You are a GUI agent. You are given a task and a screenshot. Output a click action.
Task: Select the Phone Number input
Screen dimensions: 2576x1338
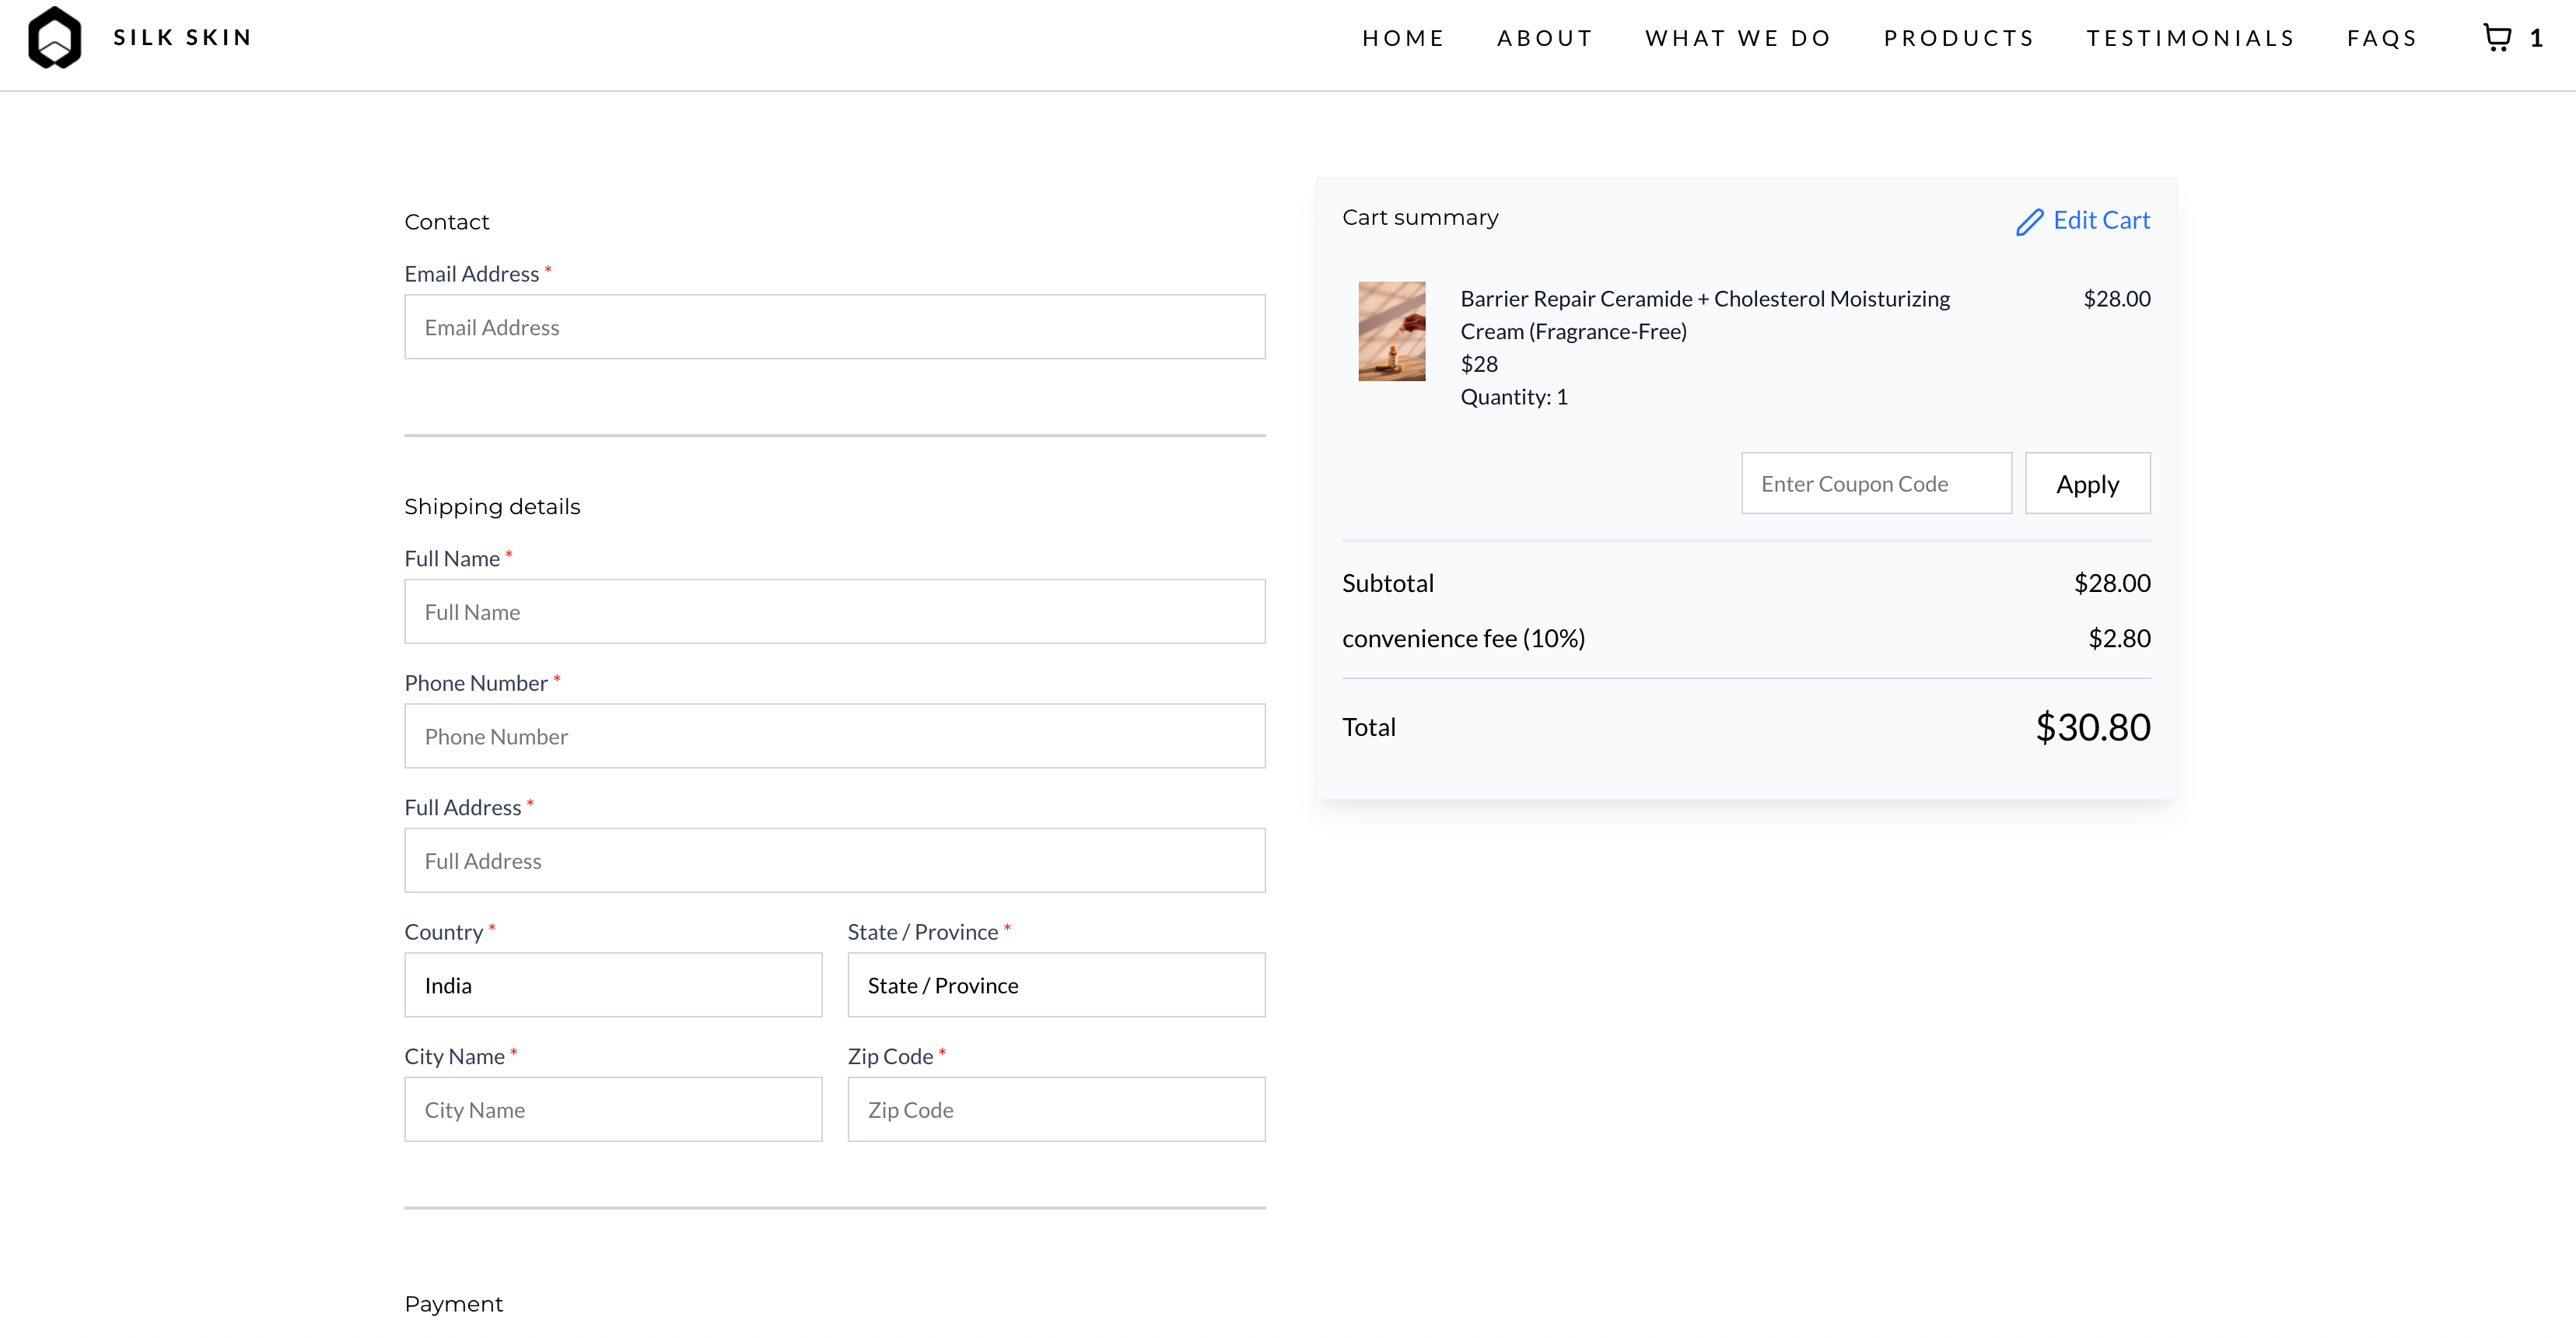click(x=834, y=736)
